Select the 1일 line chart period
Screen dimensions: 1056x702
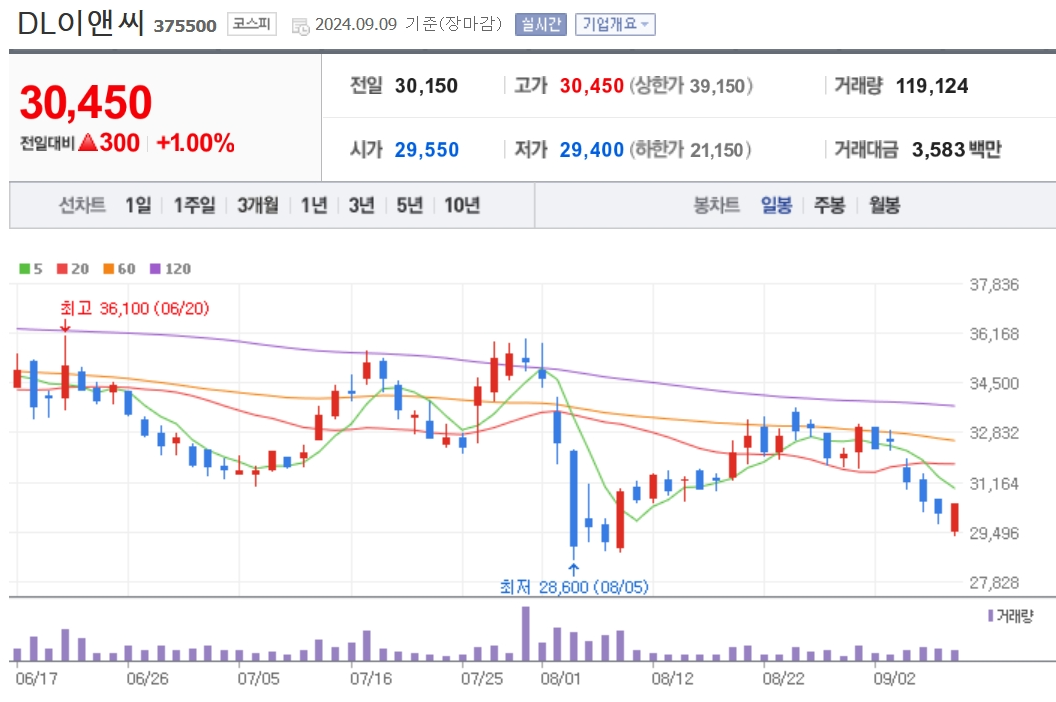(x=138, y=205)
